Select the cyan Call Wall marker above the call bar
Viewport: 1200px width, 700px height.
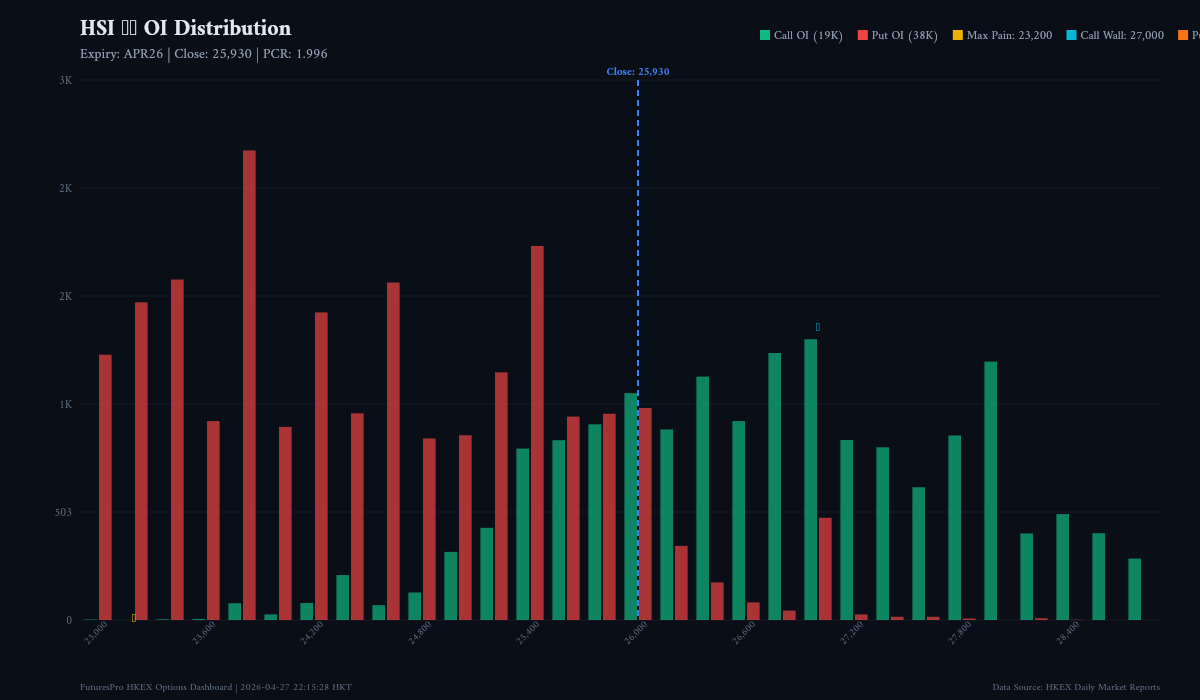(x=817, y=325)
